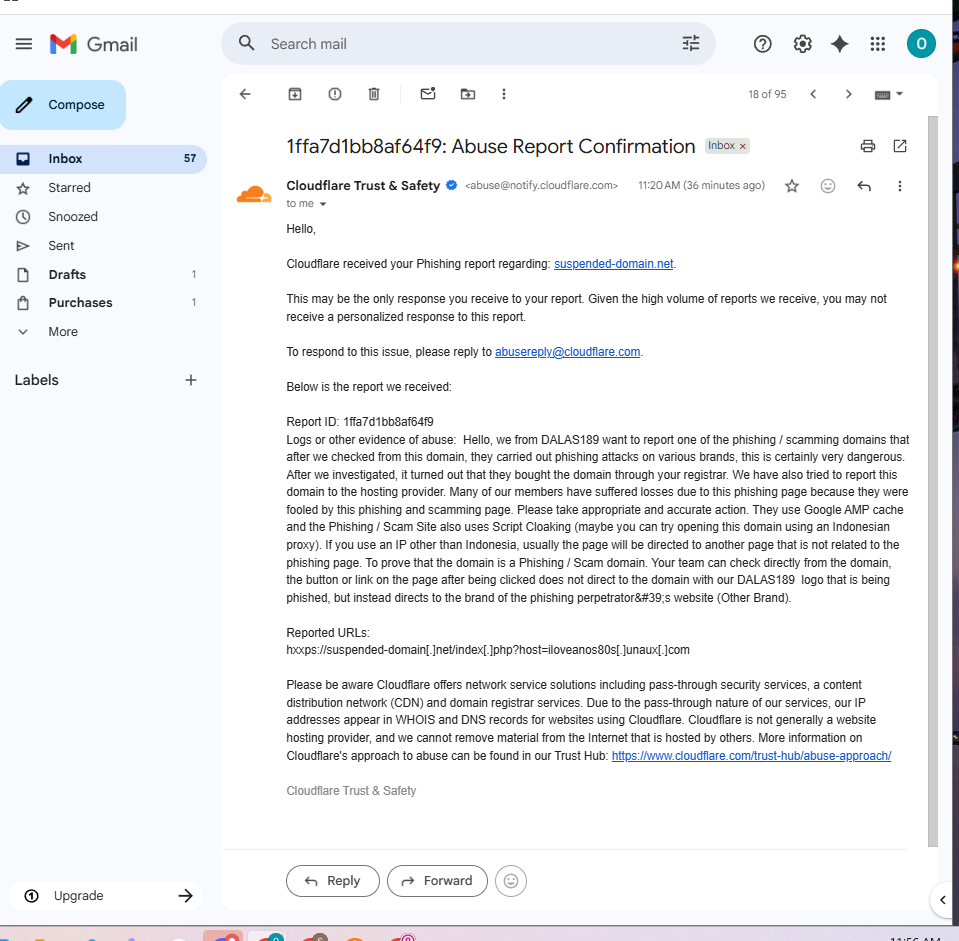Viewport: 959px width, 941px height.
Task: Click the Forward button
Action: [437, 881]
